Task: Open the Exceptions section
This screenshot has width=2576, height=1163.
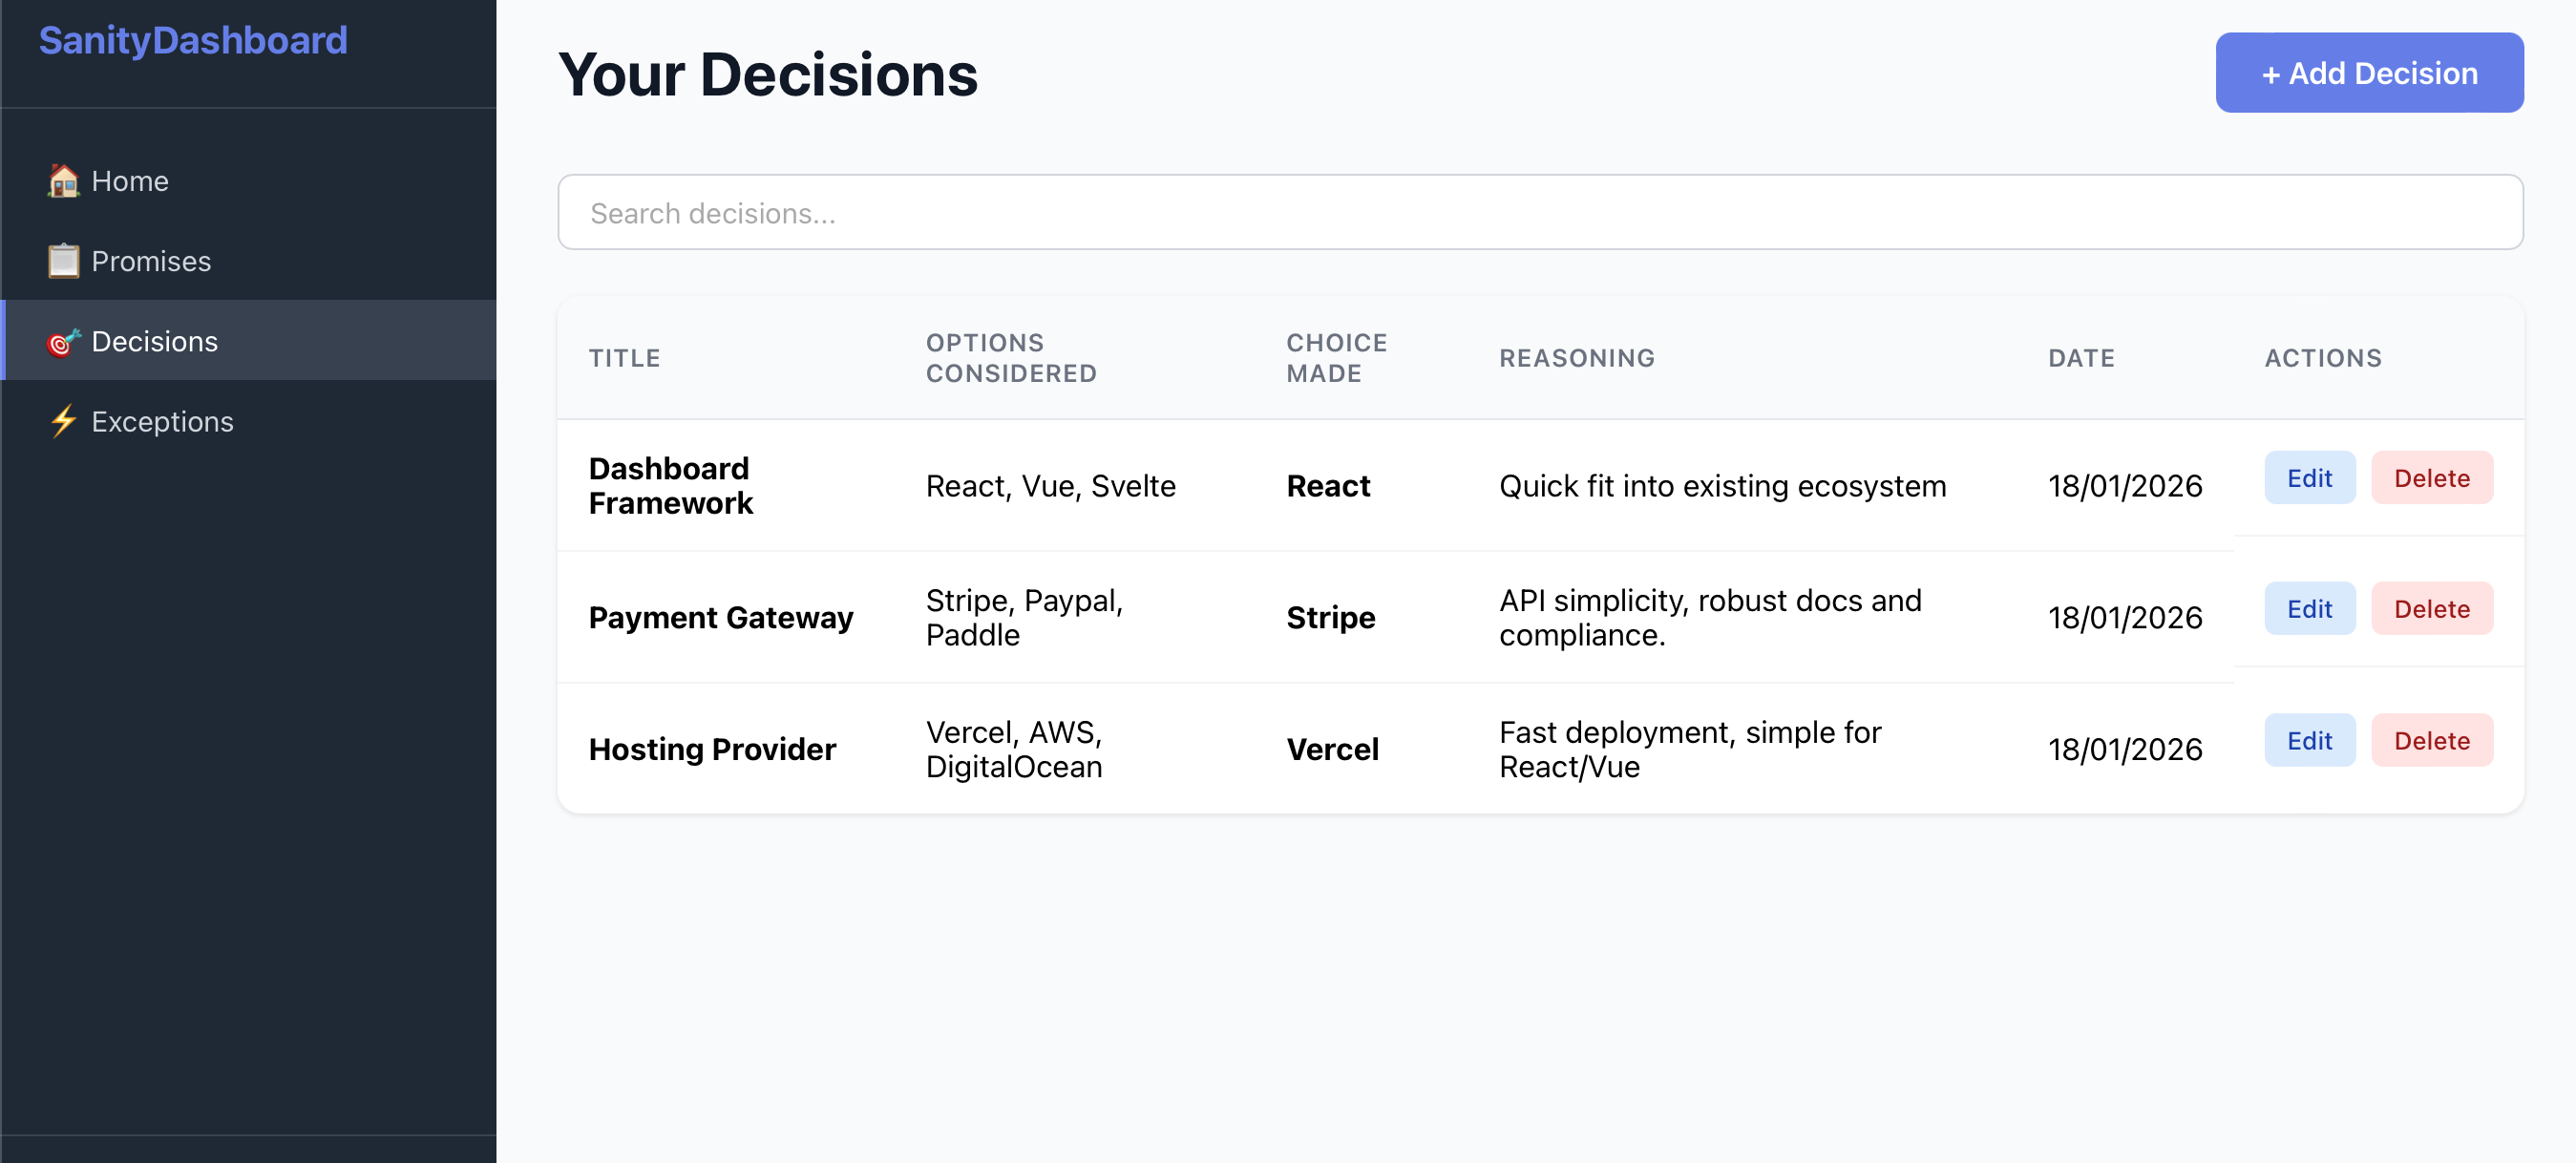Action: pos(162,421)
